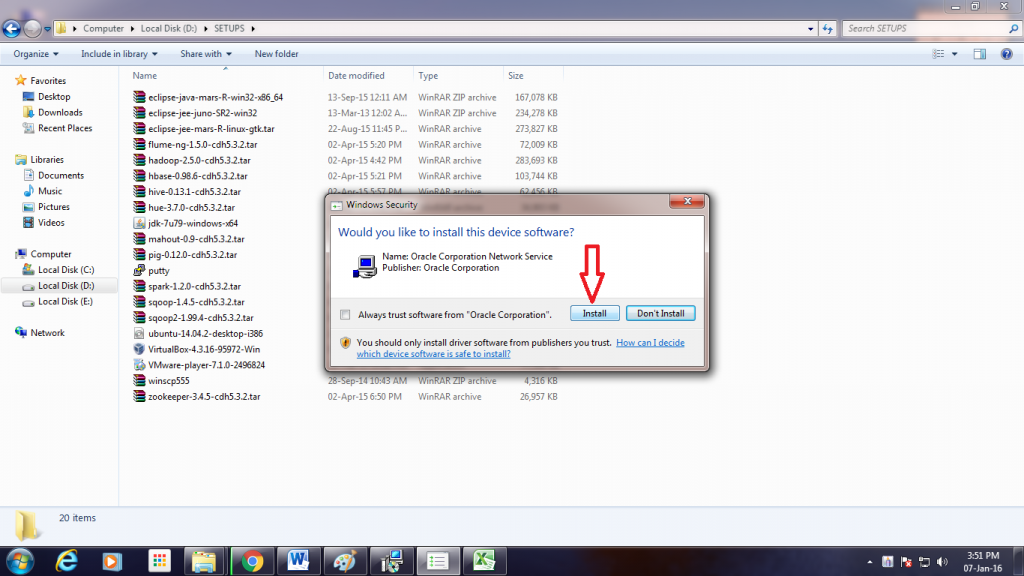Click Don't Install in the security dialog
The height and width of the screenshot is (576, 1024).
(660, 313)
